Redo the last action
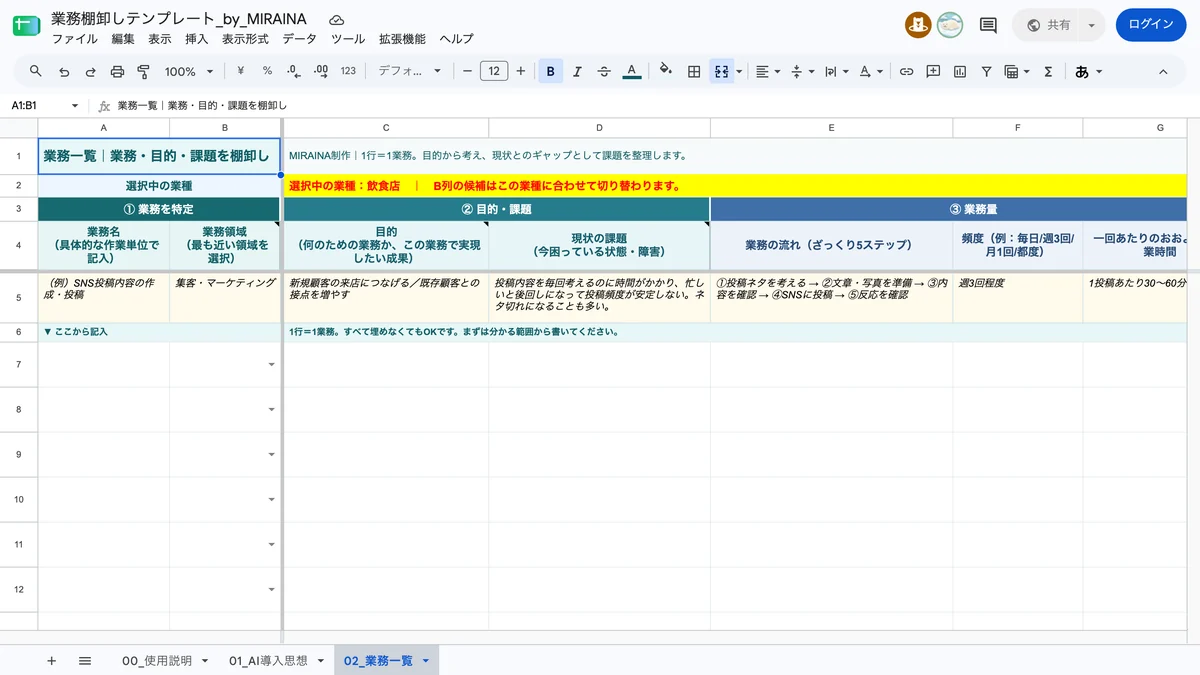 click(x=90, y=71)
